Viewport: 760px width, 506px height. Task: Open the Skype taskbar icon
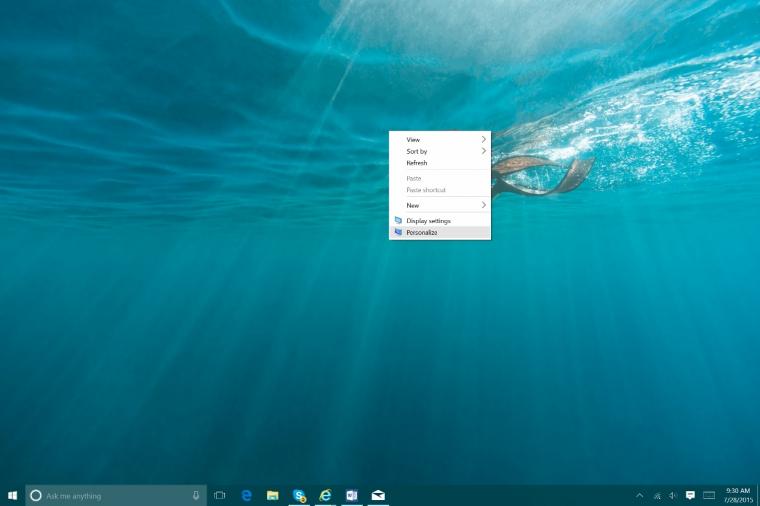tap(299, 495)
